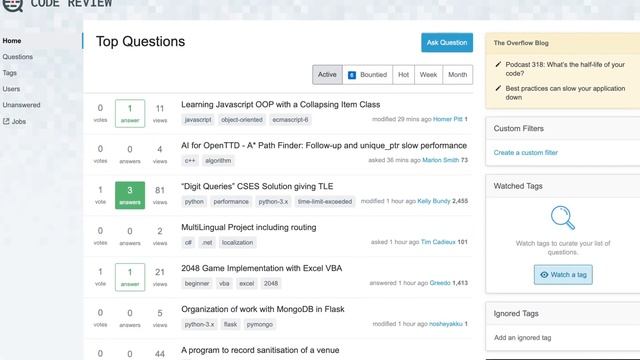The image size is (640, 360).
Task: Click the ecmascript-6 tag
Action: pos(290,120)
